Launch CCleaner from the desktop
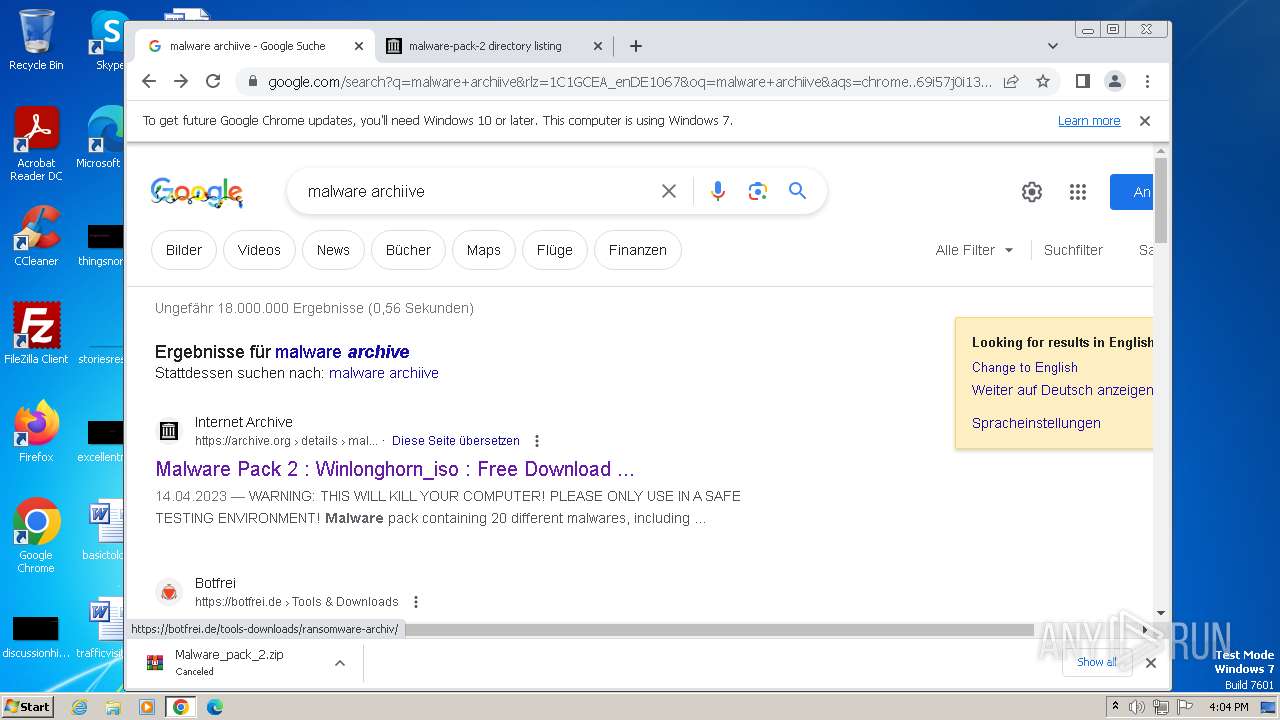 click(x=36, y=236)
